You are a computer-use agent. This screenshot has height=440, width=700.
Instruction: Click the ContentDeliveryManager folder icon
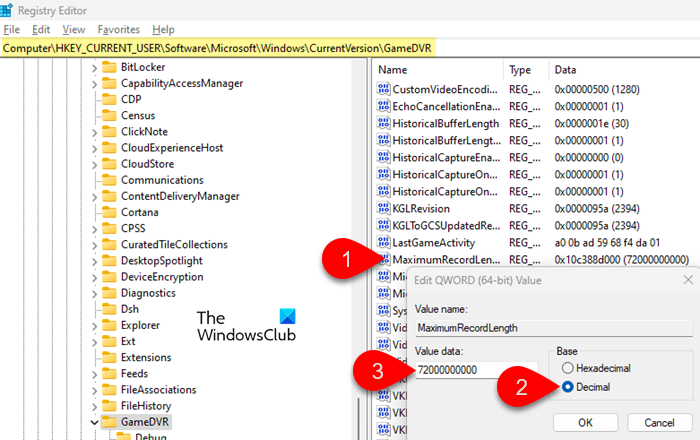[x=109, y=196]
